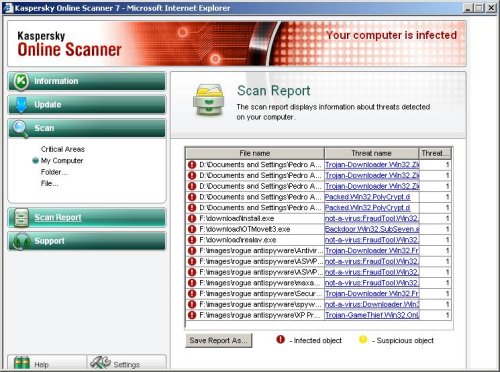Click the yellow Suspicious object legend icon
This screenshot has width=500, height=372.
click(363, 339)
